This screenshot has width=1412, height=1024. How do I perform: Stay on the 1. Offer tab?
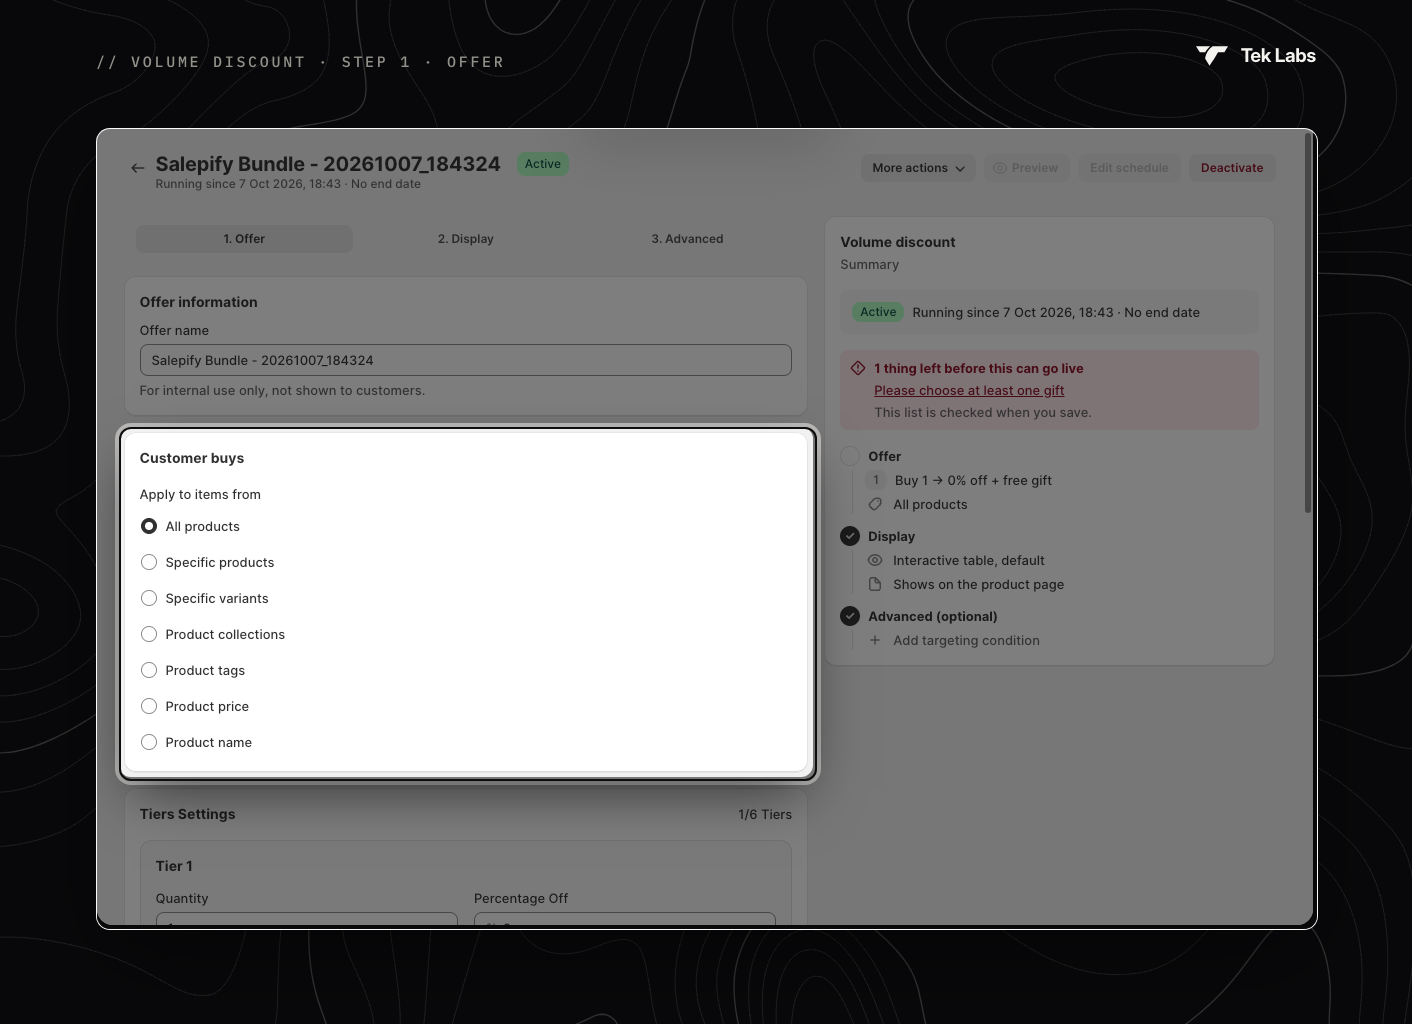pos(244,239)
